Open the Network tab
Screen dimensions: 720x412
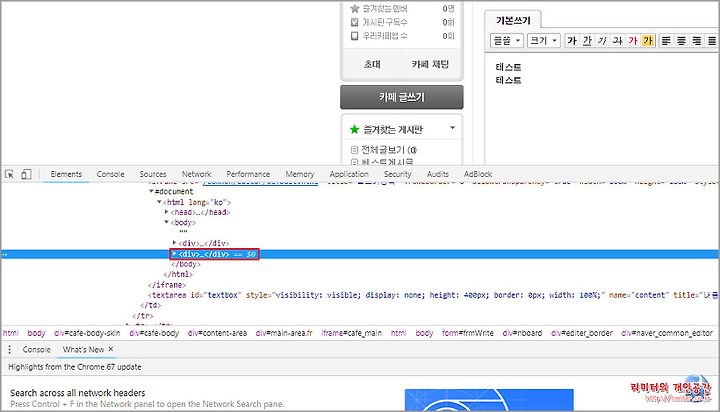click(197, 174)
